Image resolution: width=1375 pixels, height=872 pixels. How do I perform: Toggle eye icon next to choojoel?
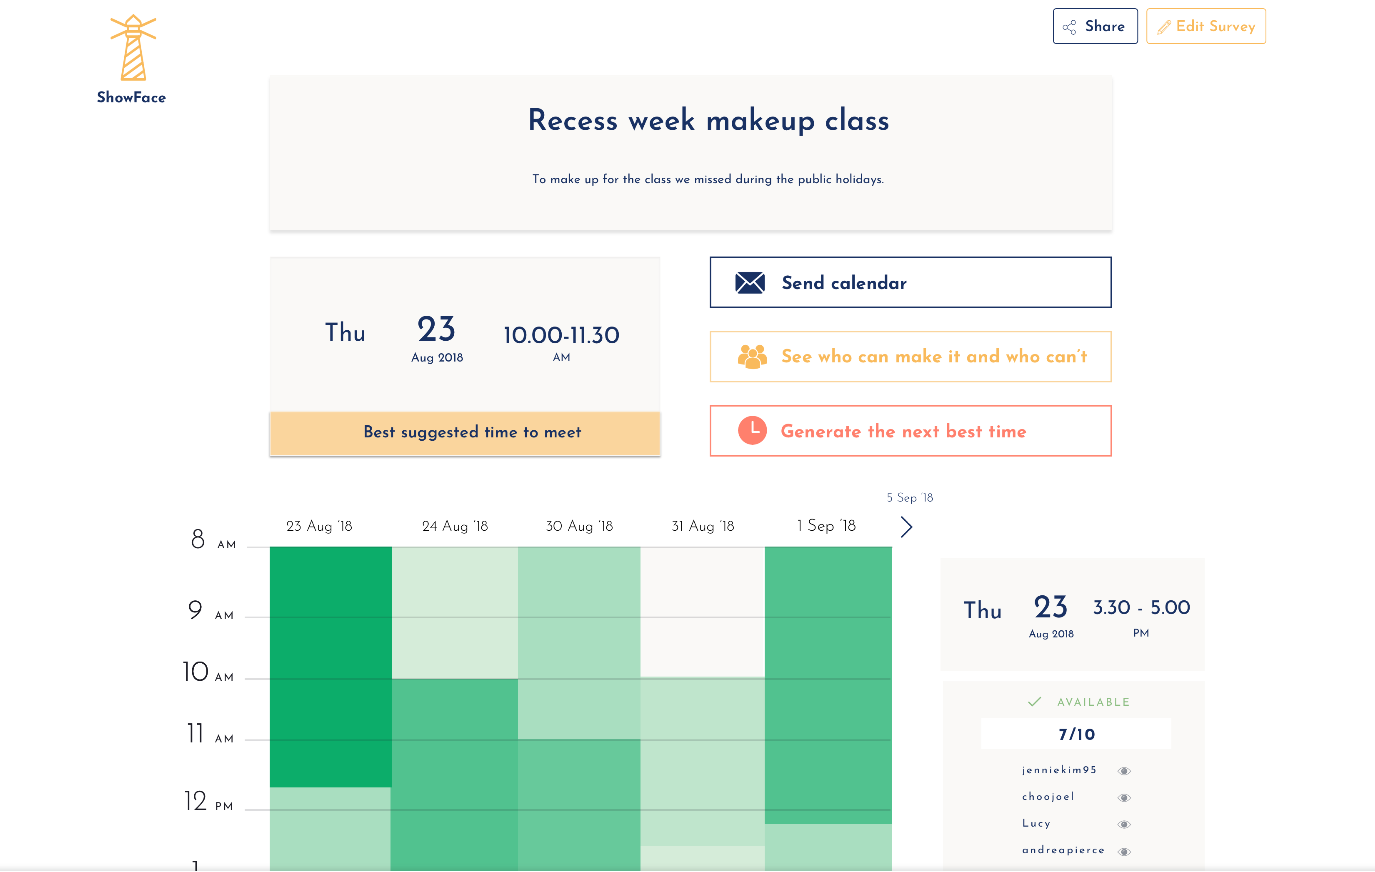tap(1124, 798)
